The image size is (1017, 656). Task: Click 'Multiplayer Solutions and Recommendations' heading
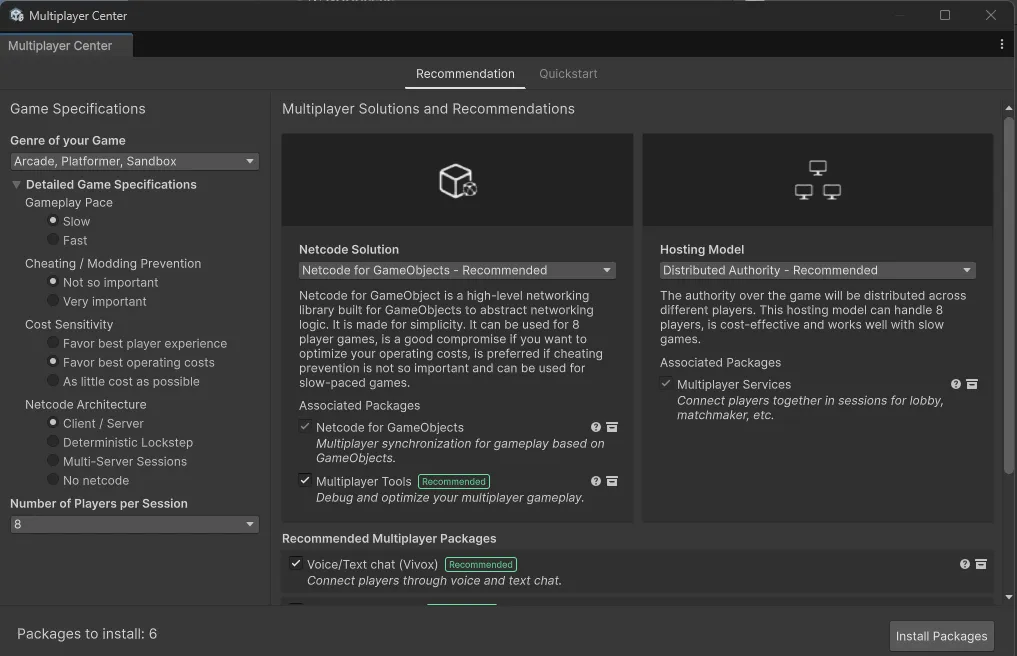[428, 109]
